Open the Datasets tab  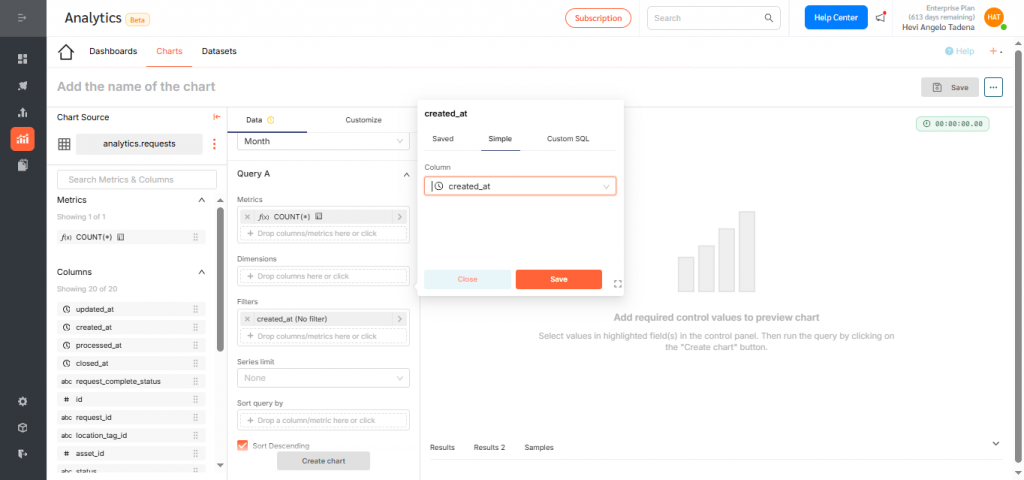coord(219,51)
